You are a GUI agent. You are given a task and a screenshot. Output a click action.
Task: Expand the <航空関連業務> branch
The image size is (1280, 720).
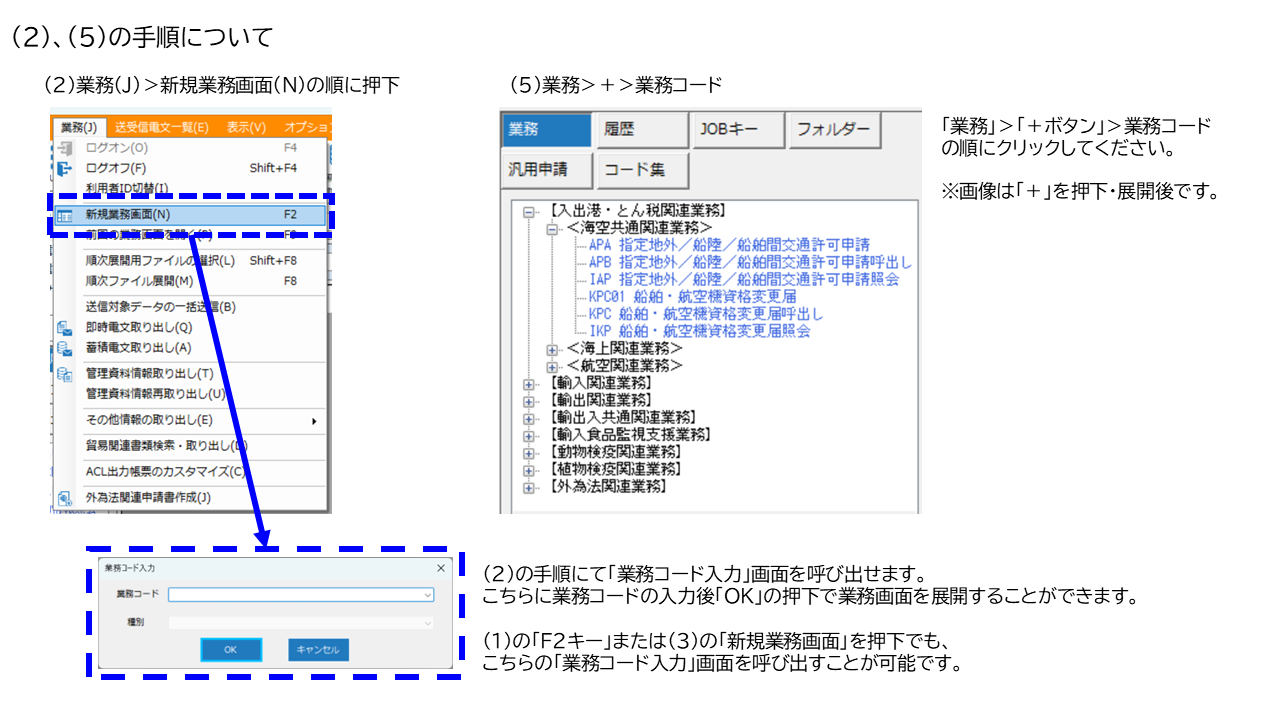click(552, 368)
